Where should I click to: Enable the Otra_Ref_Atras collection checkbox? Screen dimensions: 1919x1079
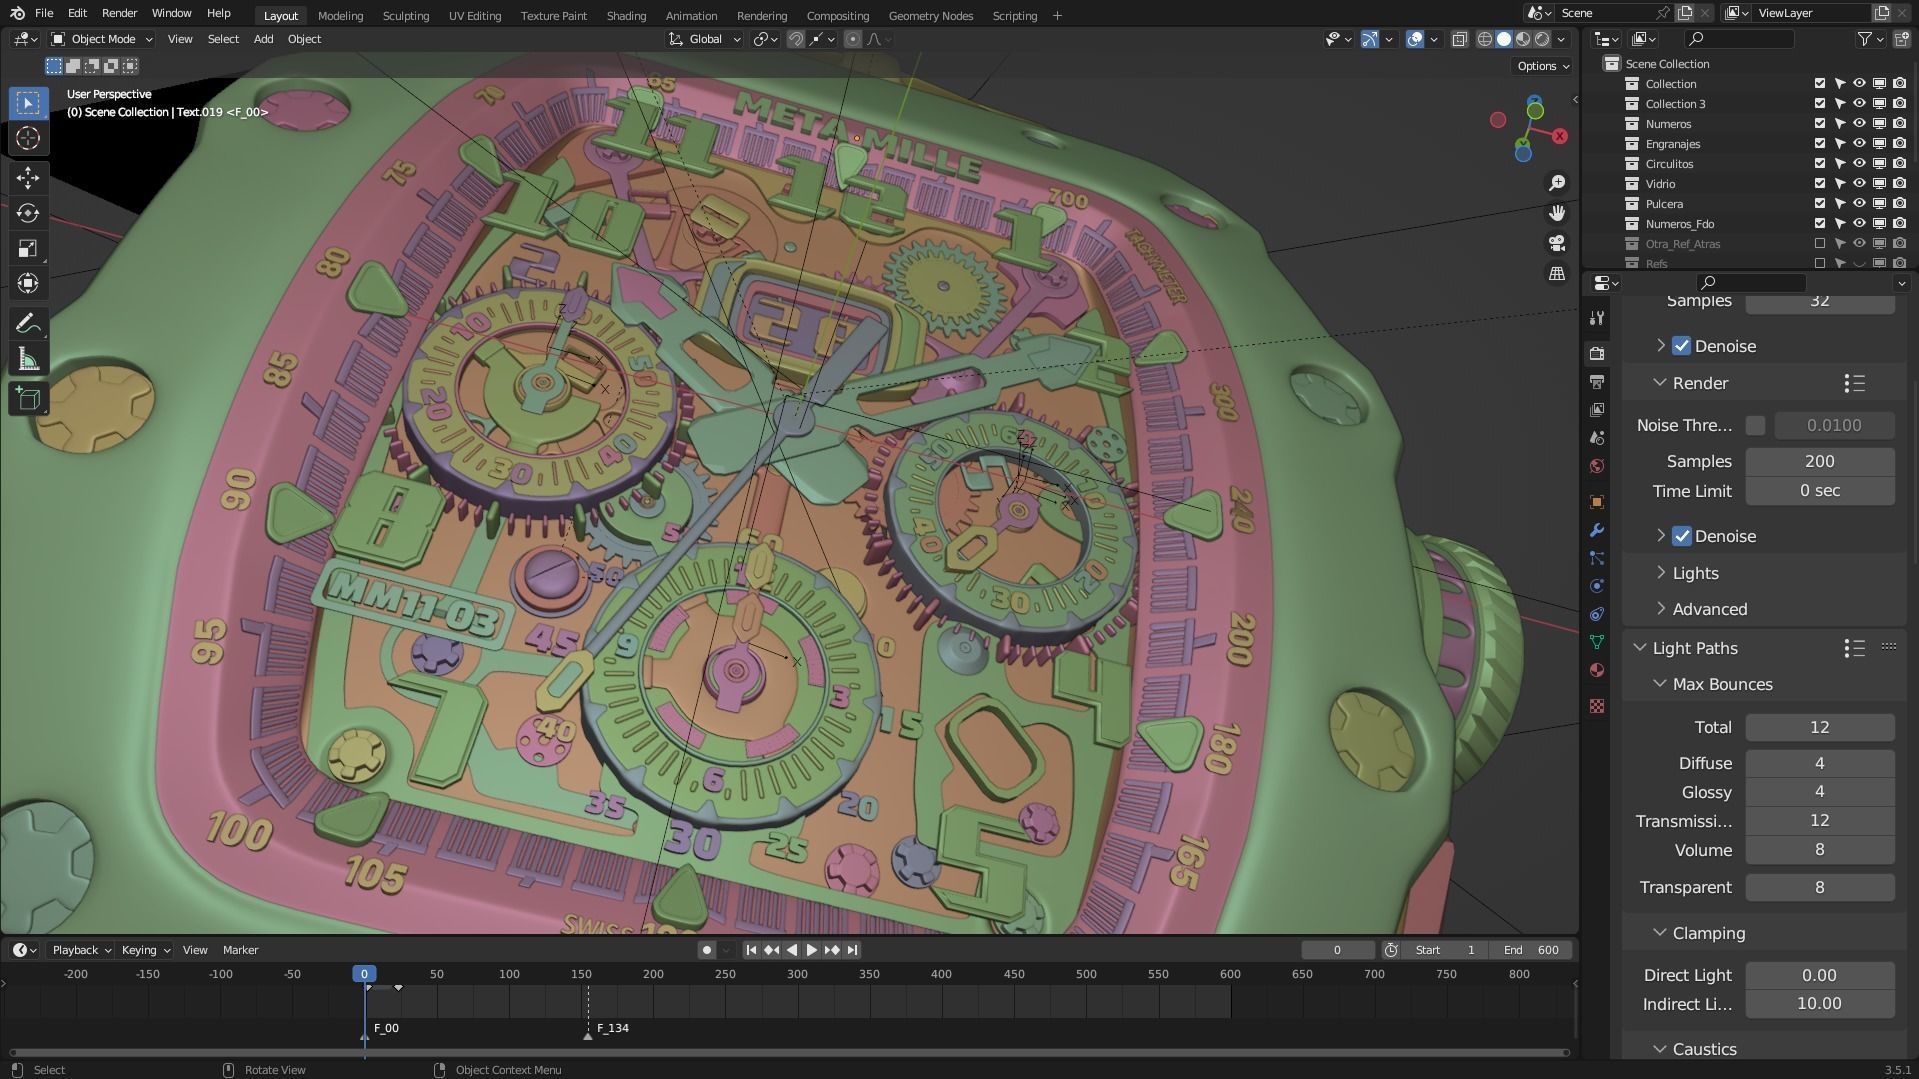point(1820,244)
